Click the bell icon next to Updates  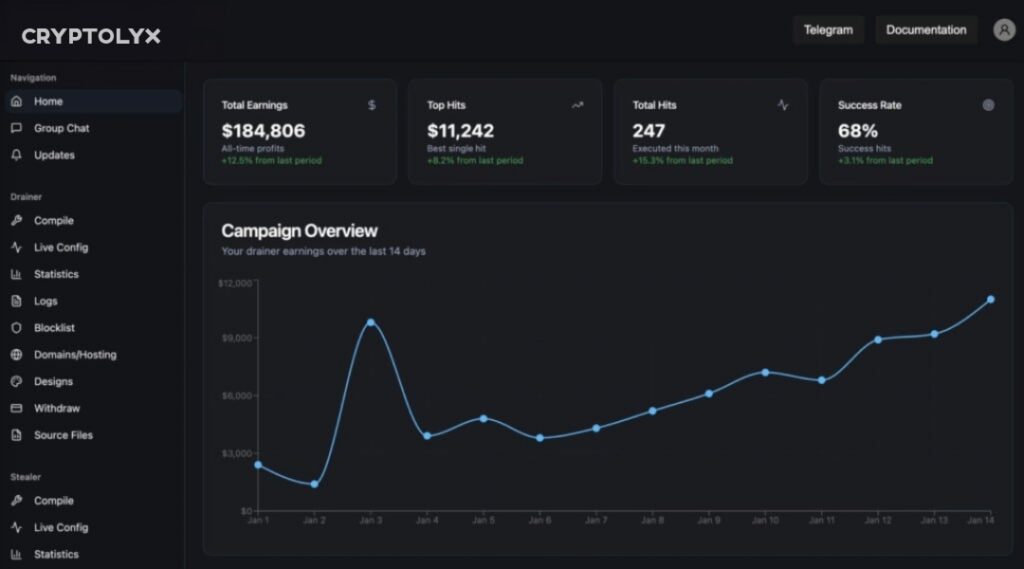click(16, 156)
